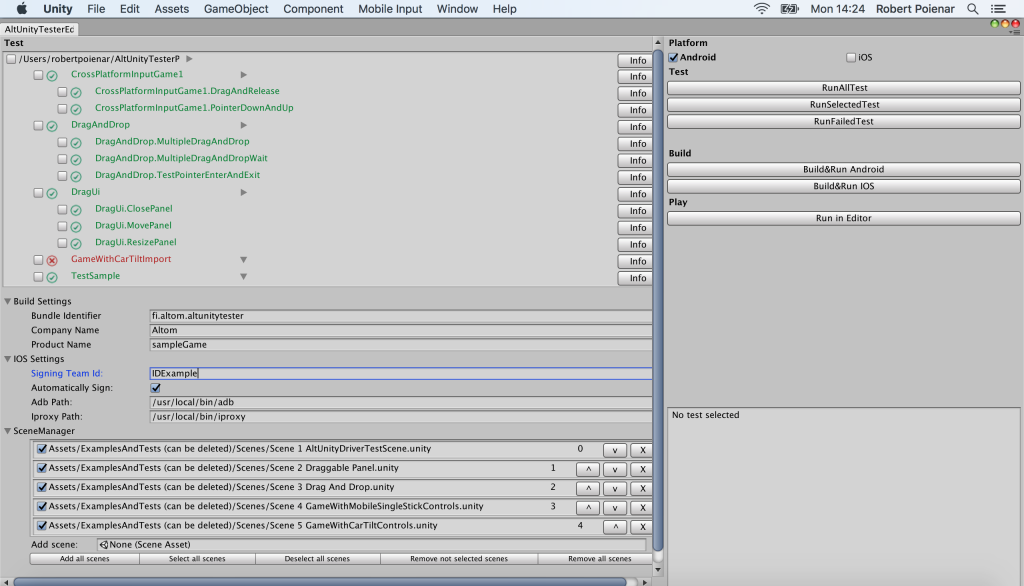The image size is (1024, 586).
Task: Click the Apple menu icon
Action: 22,8
